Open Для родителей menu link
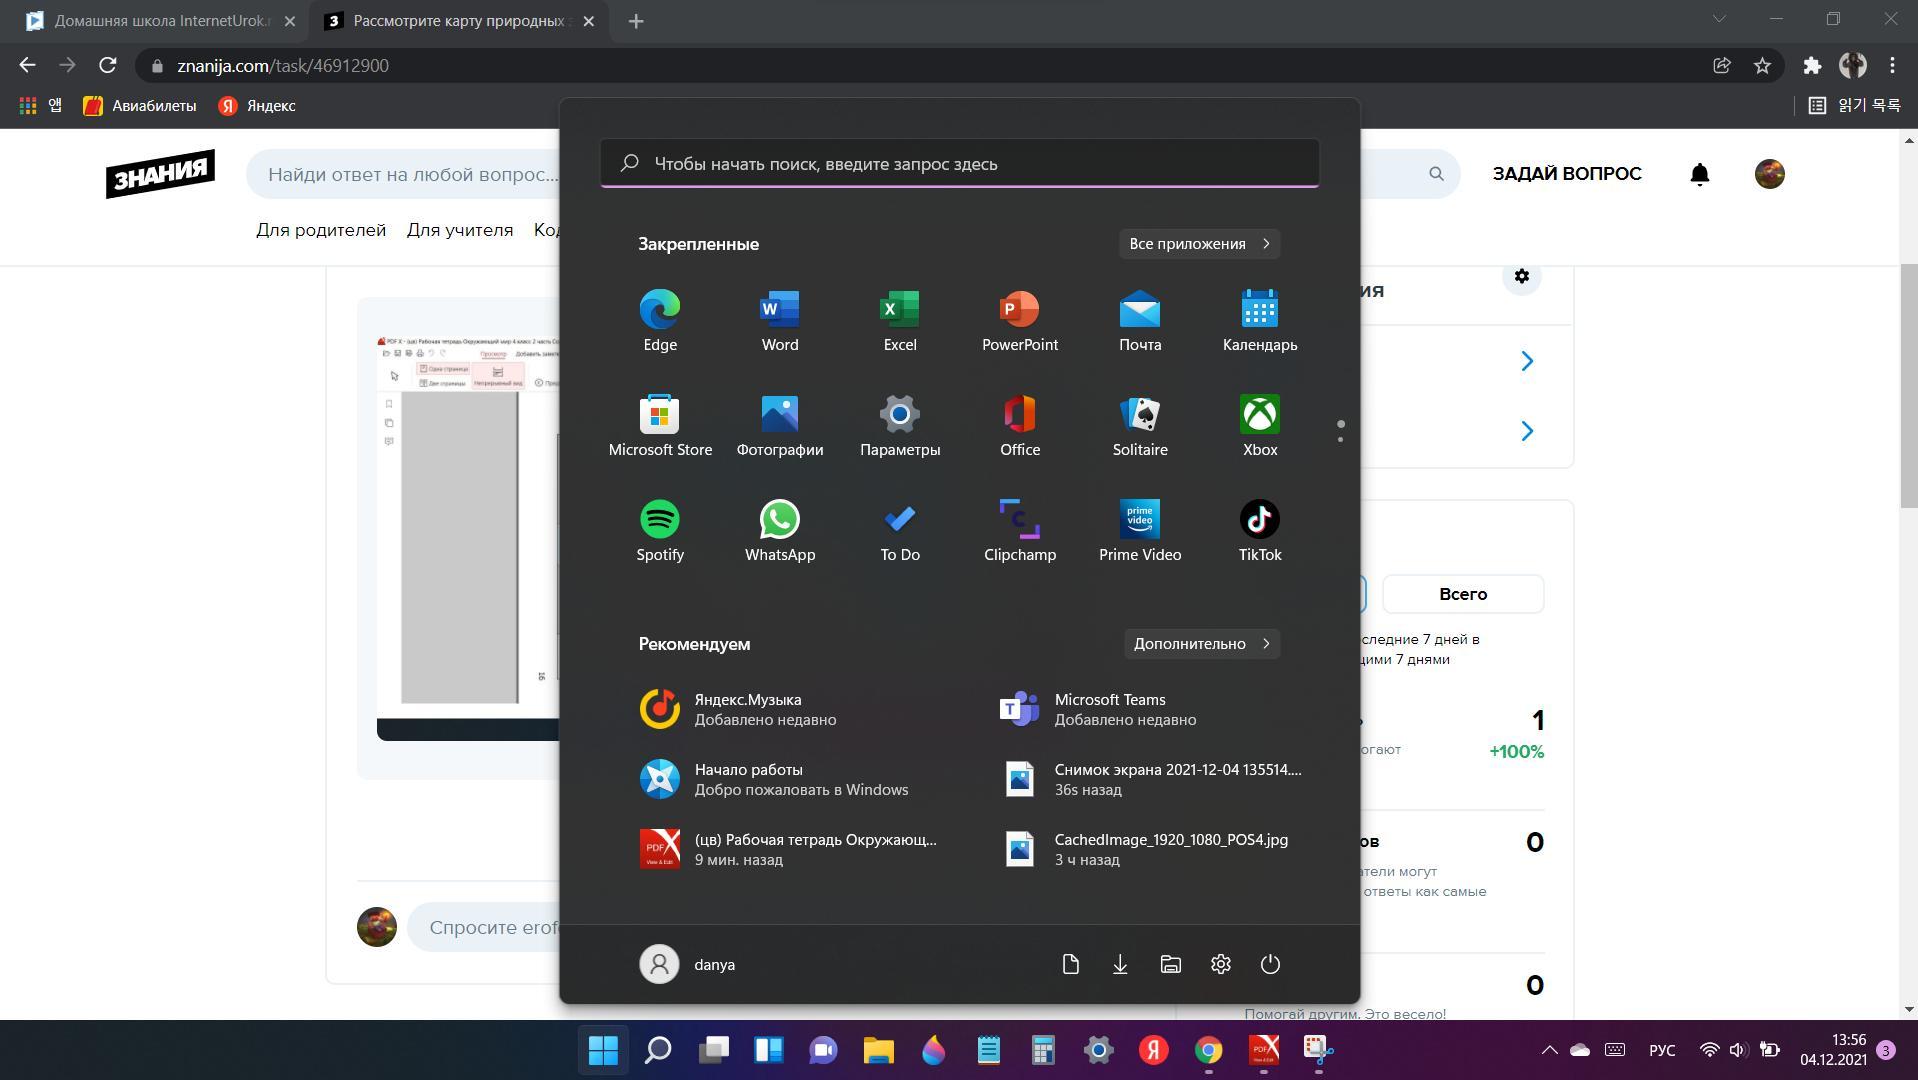This screenshot has height=1080, width=1918. (321, 230)
